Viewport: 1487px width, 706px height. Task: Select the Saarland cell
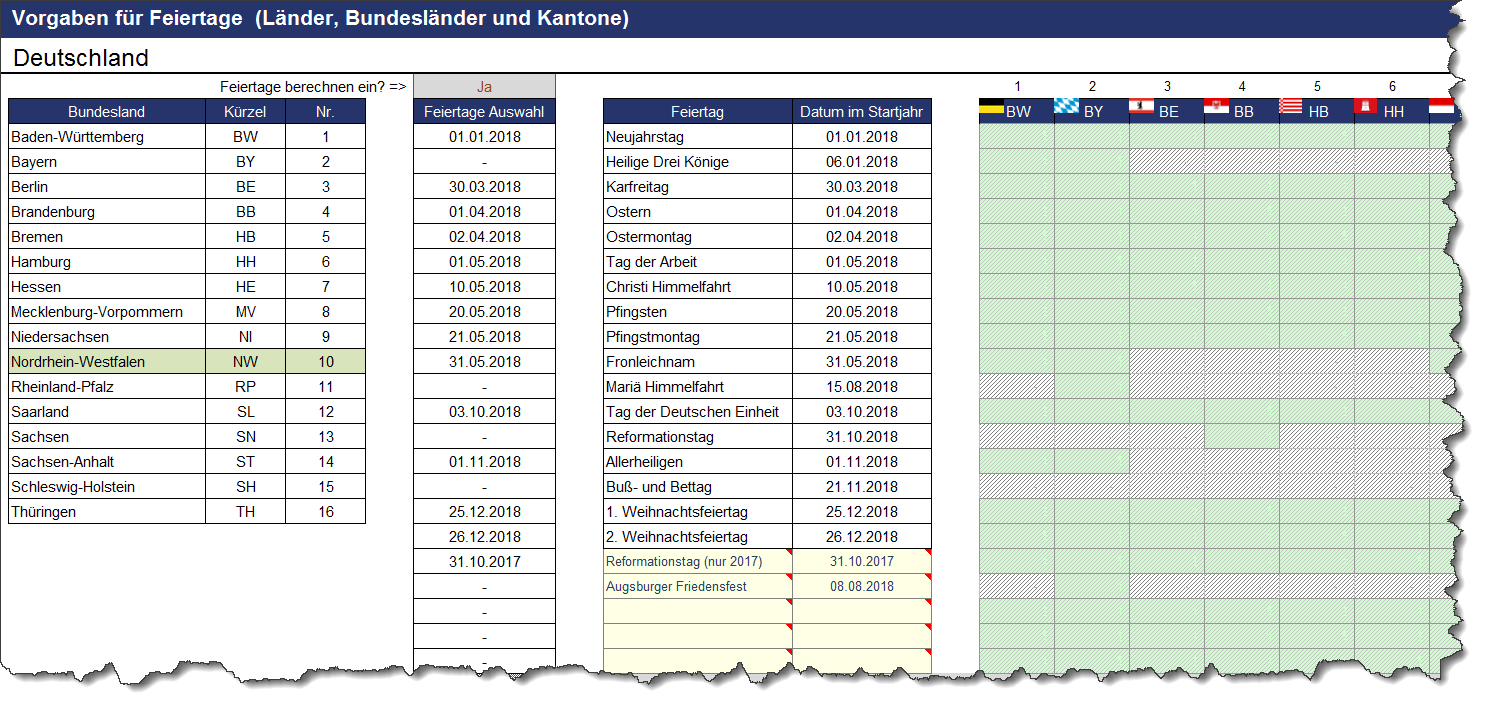[x=107, y=411]
